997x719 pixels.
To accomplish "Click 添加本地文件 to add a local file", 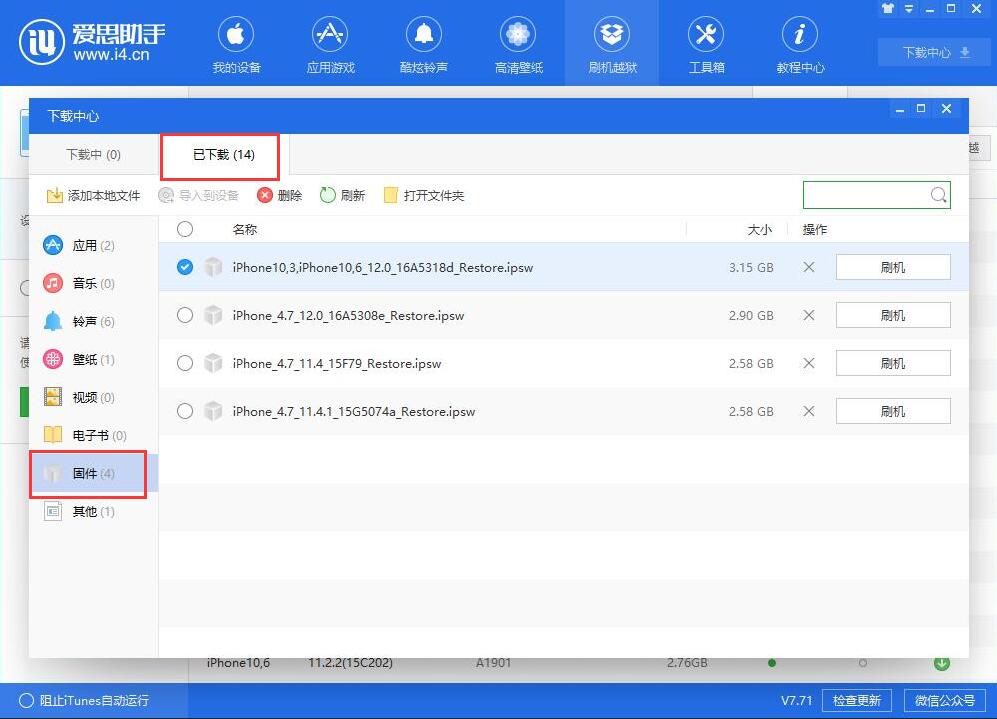I will click(x=97, y=194).
